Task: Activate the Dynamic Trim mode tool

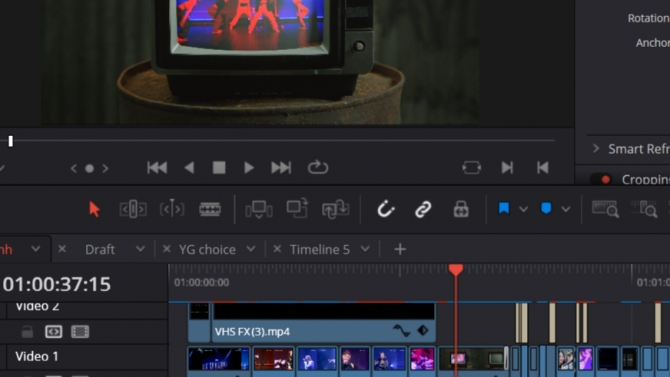Action: 172,209
